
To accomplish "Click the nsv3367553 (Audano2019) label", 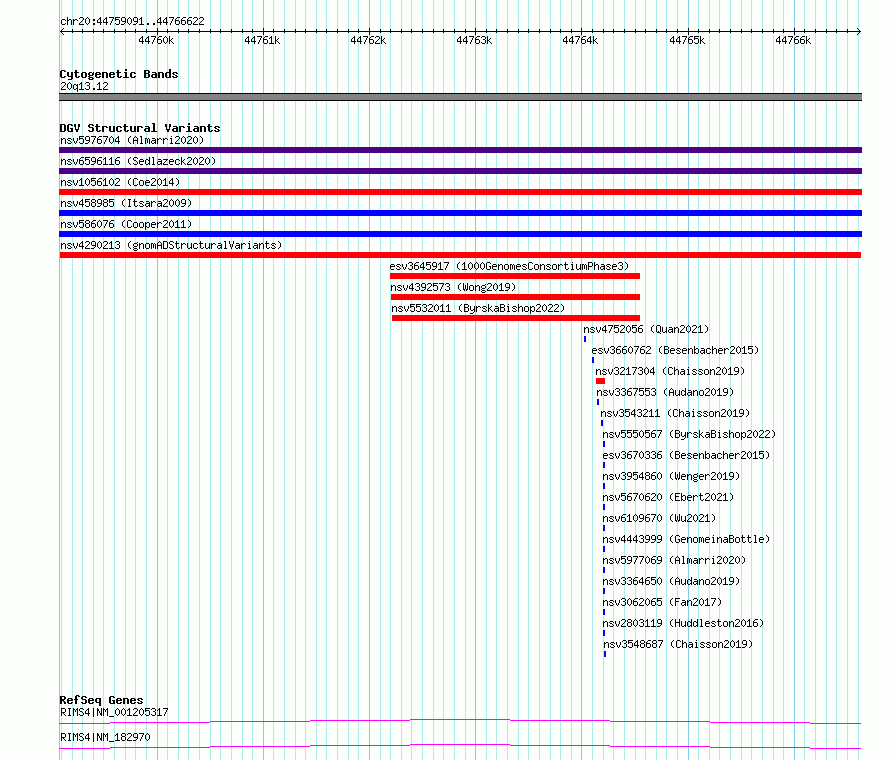I will (x=665, y=392).
